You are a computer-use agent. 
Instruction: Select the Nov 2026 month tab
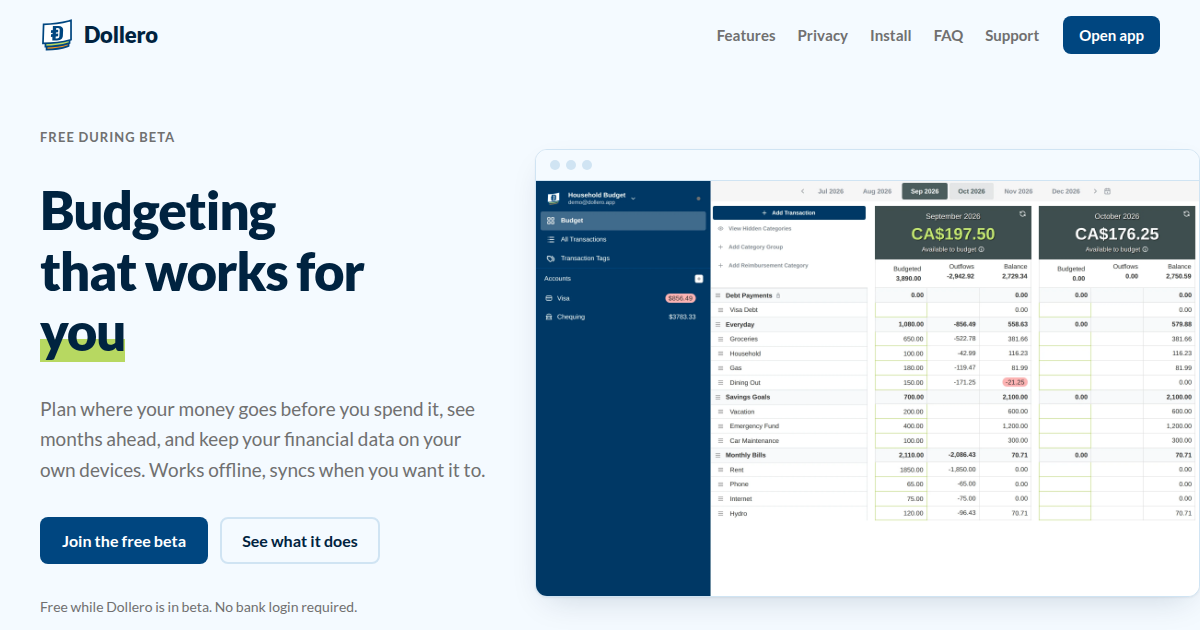click(1019, 191)
